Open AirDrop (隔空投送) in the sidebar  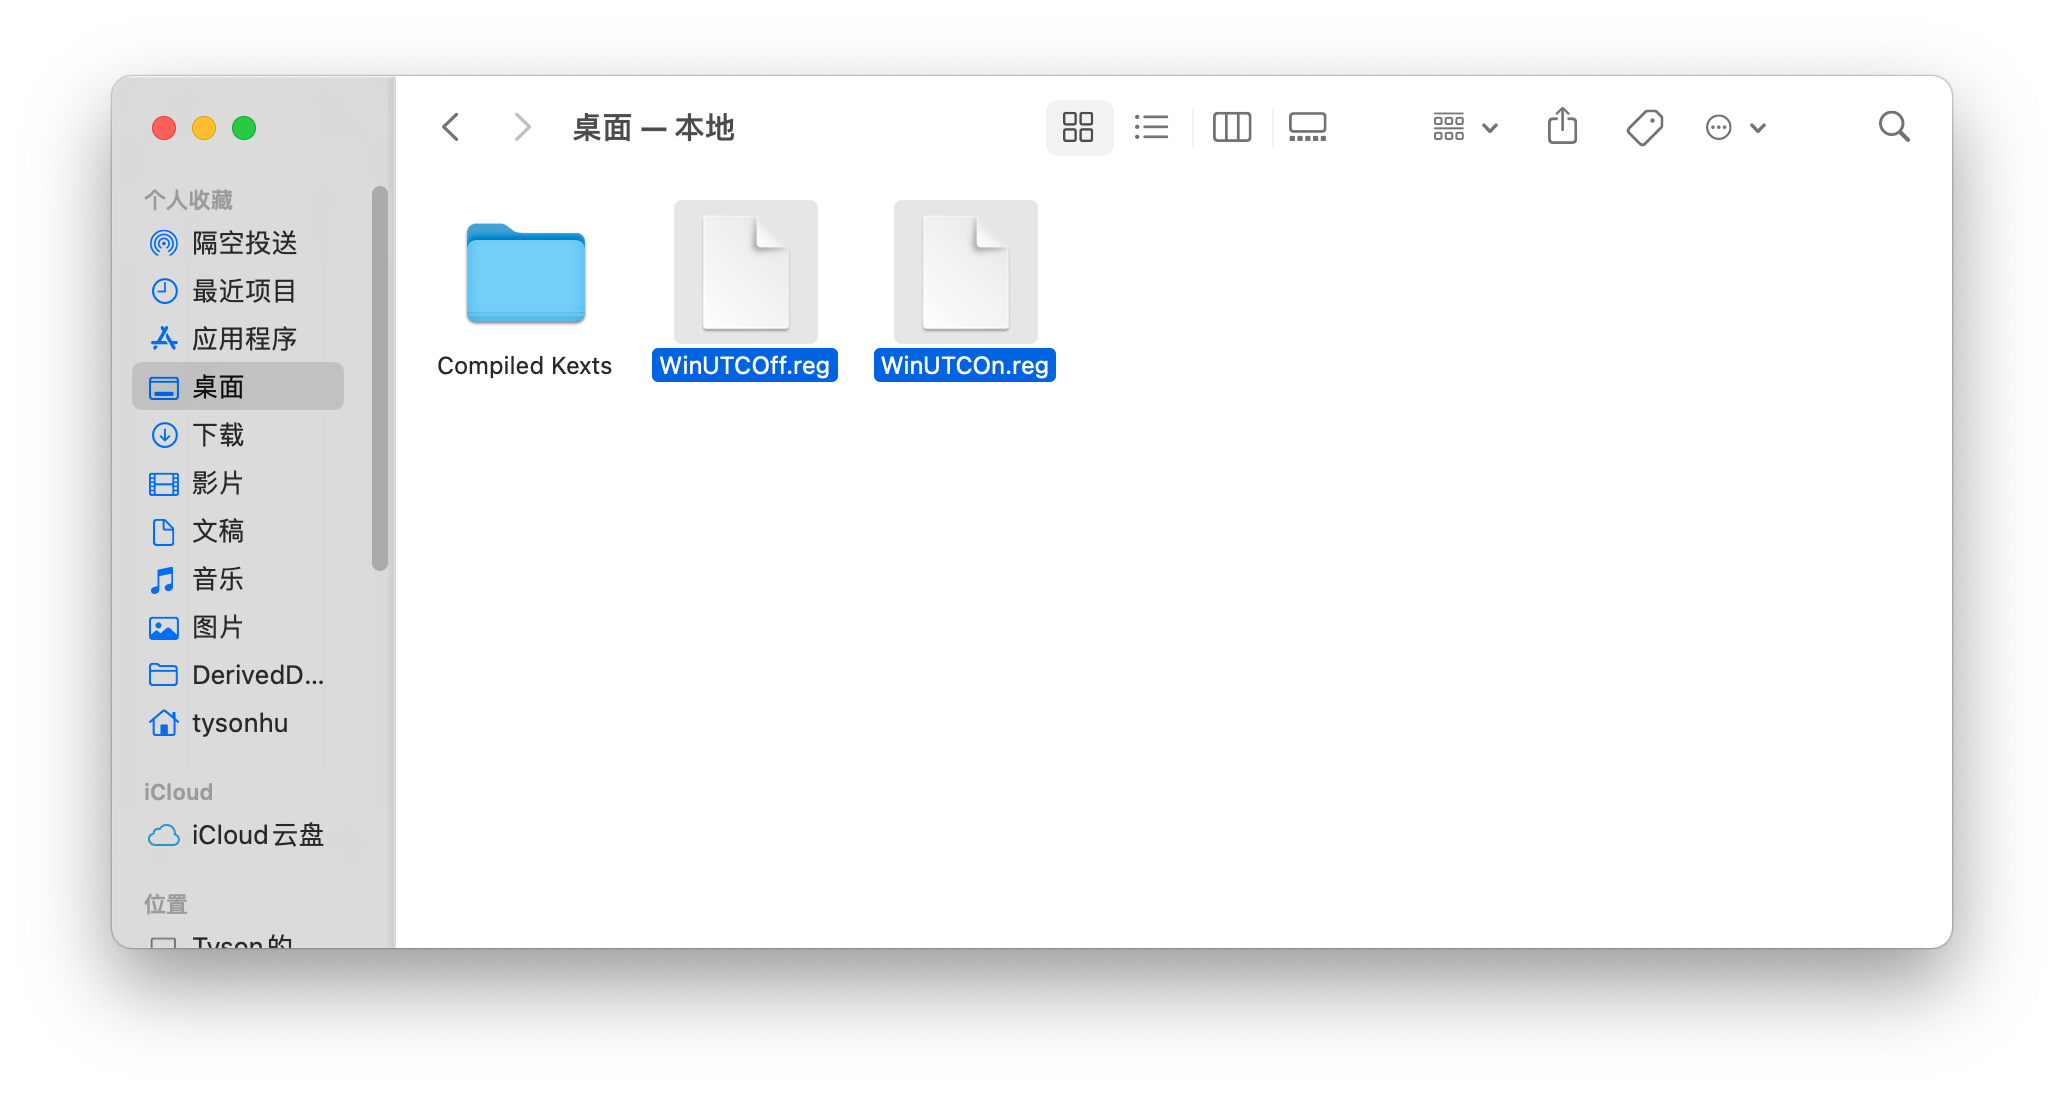[x=243, y=243]
